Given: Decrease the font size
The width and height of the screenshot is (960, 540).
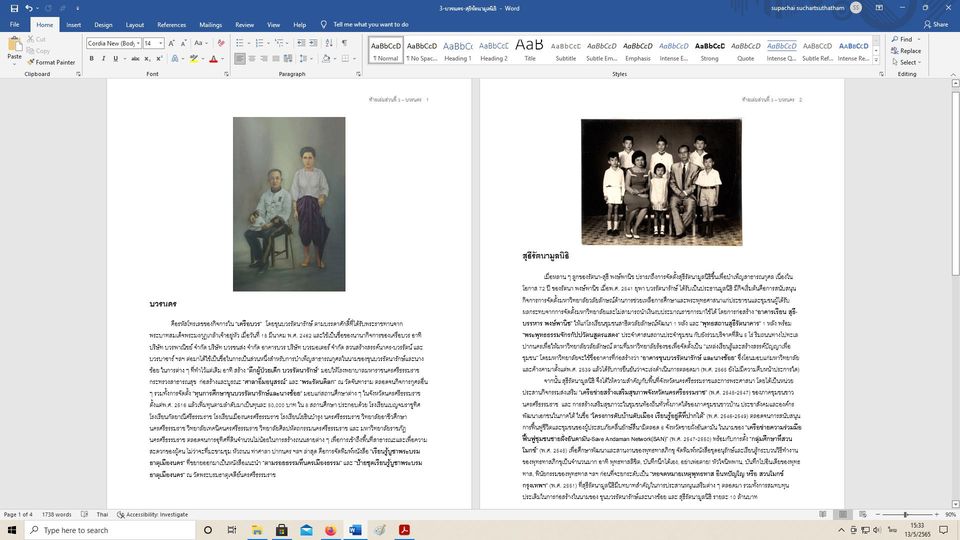Looking at the screenshot, I should pos(184,43).
